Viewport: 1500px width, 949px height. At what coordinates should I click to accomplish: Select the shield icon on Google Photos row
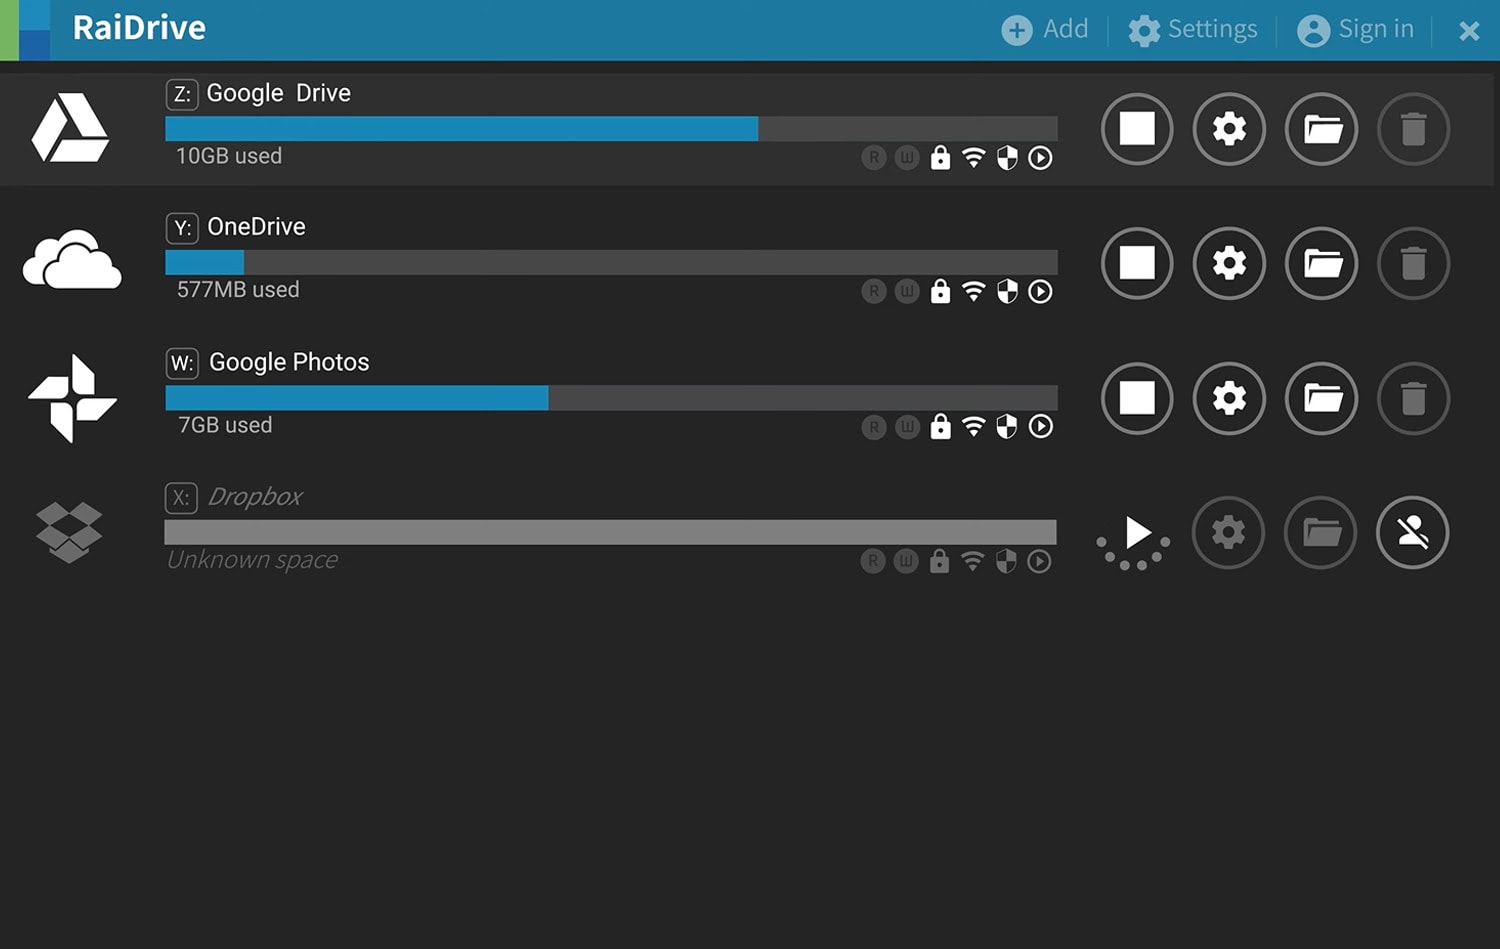pos(1007,426)
